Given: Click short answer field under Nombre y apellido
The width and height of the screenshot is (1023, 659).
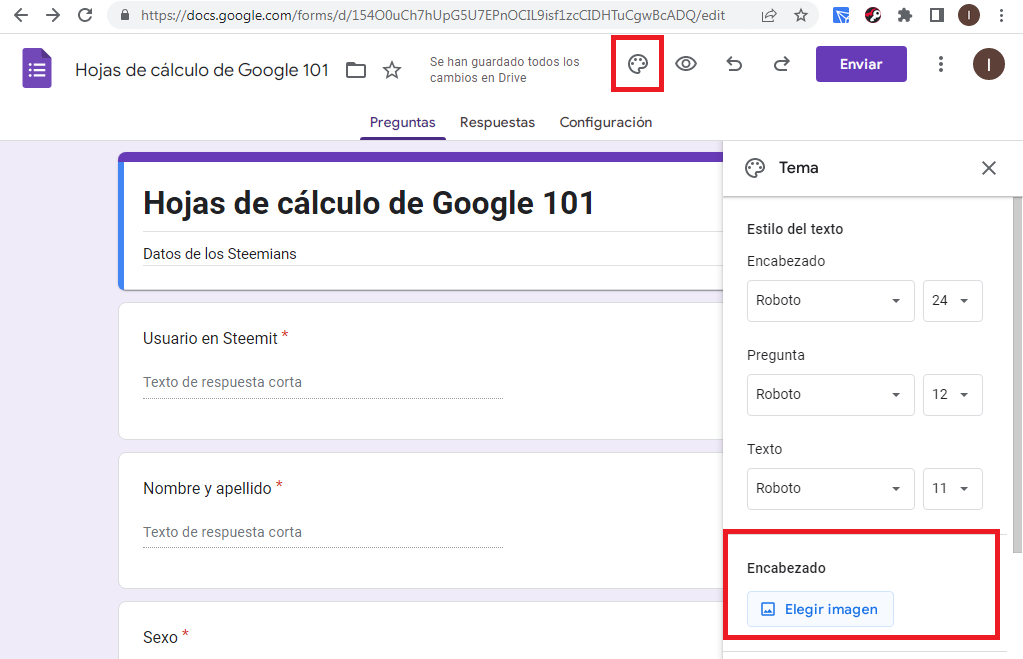Looking at the screenshot, I should point(323,532).
